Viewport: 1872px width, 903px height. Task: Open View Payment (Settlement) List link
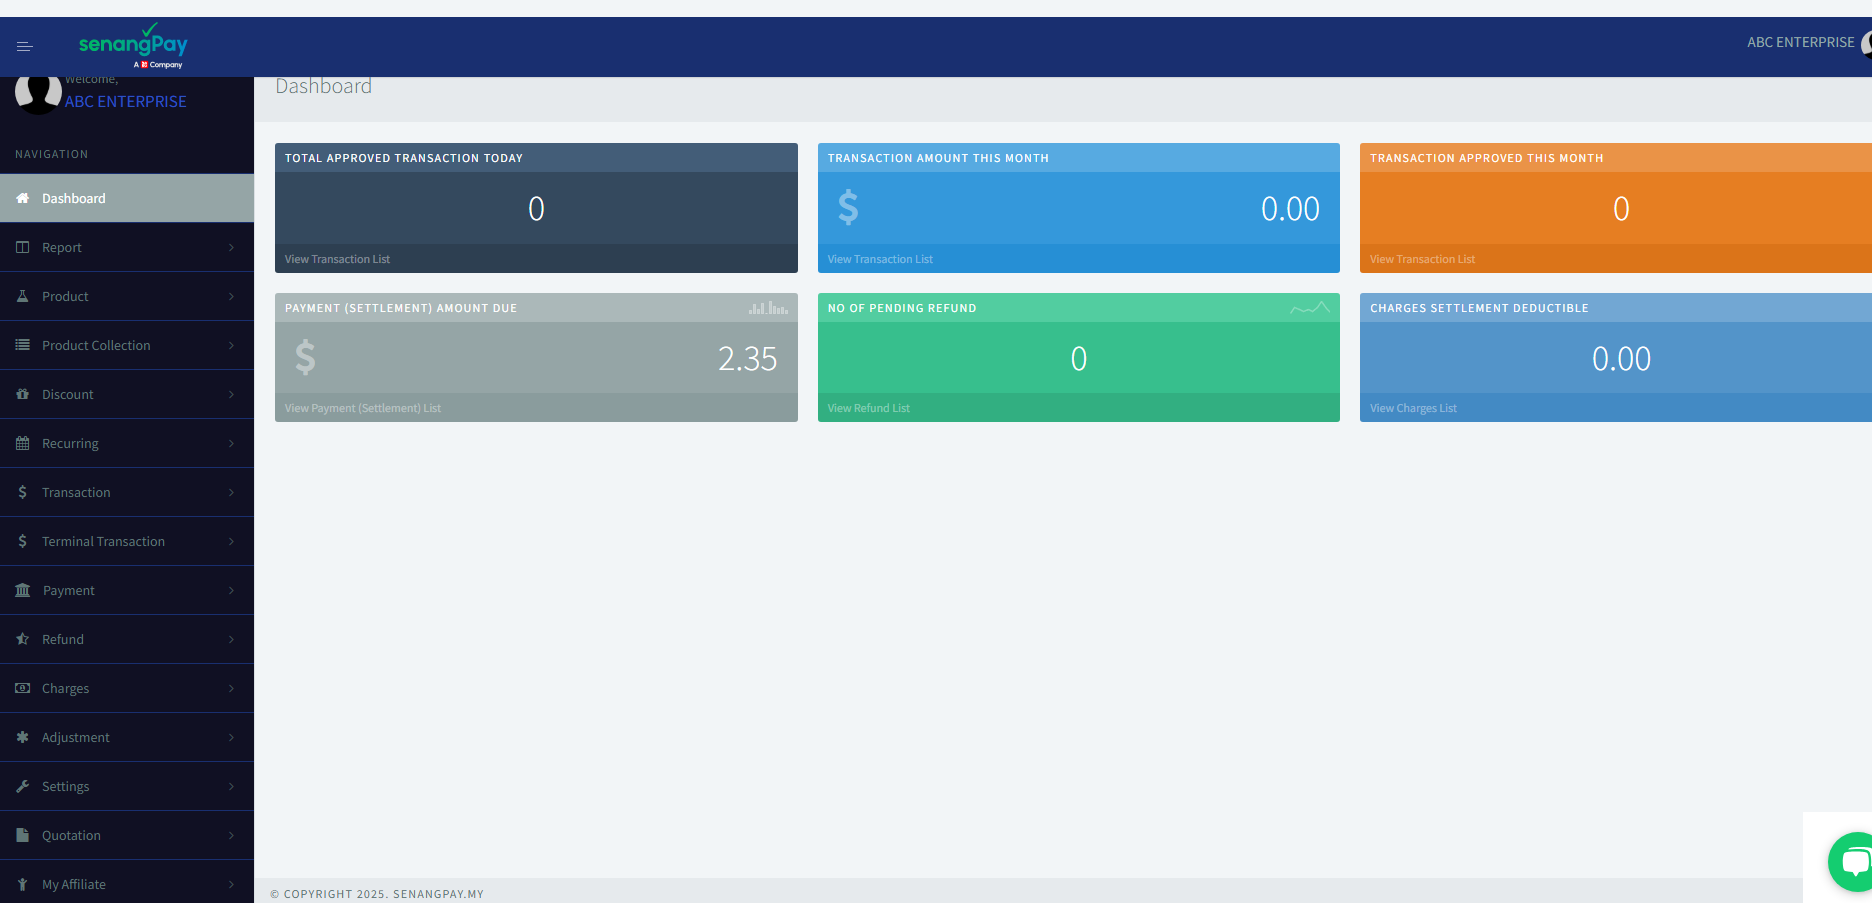(362, 408)
